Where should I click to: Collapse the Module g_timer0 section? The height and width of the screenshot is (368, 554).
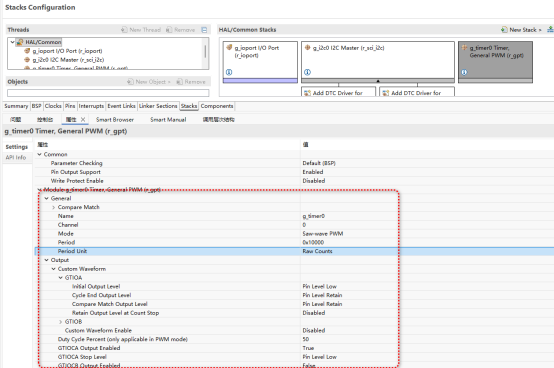pos(40,190)
